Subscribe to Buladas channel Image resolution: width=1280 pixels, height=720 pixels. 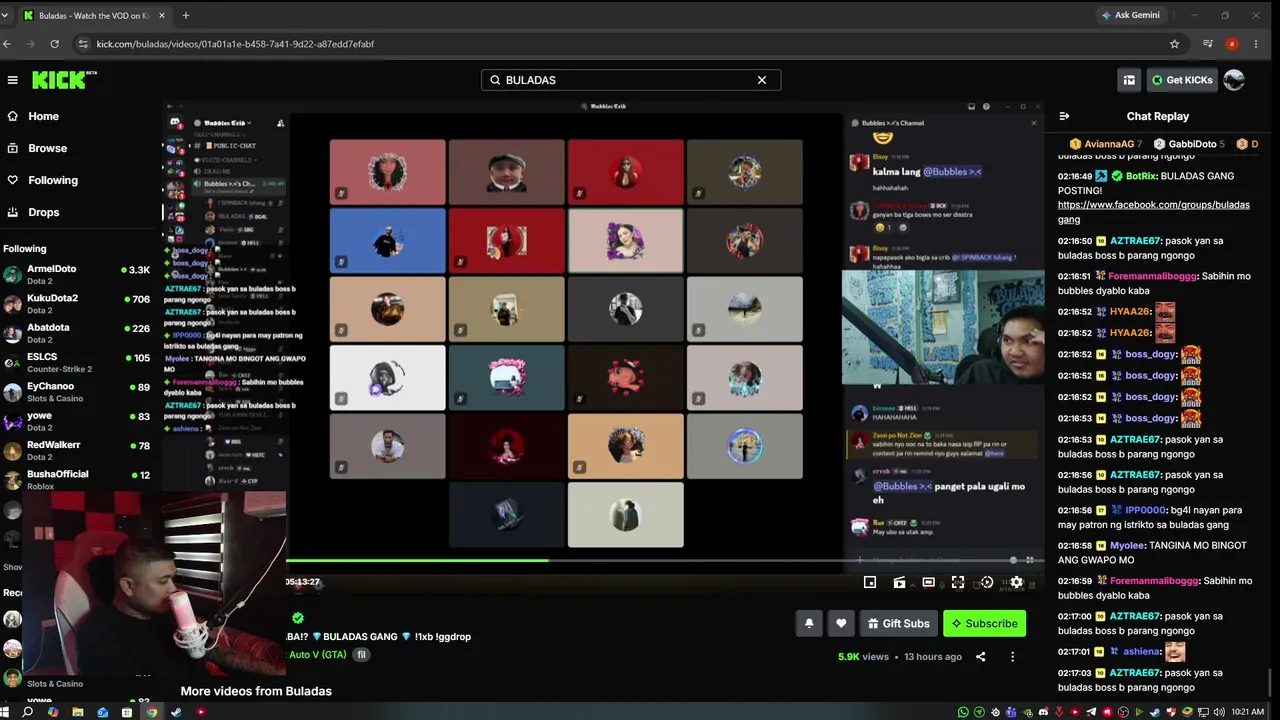(984, 623)
